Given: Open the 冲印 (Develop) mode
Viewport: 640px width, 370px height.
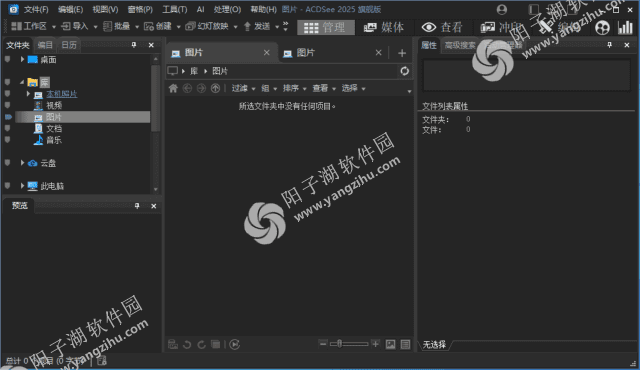Looking at the screenshot, I should (500, 27).
